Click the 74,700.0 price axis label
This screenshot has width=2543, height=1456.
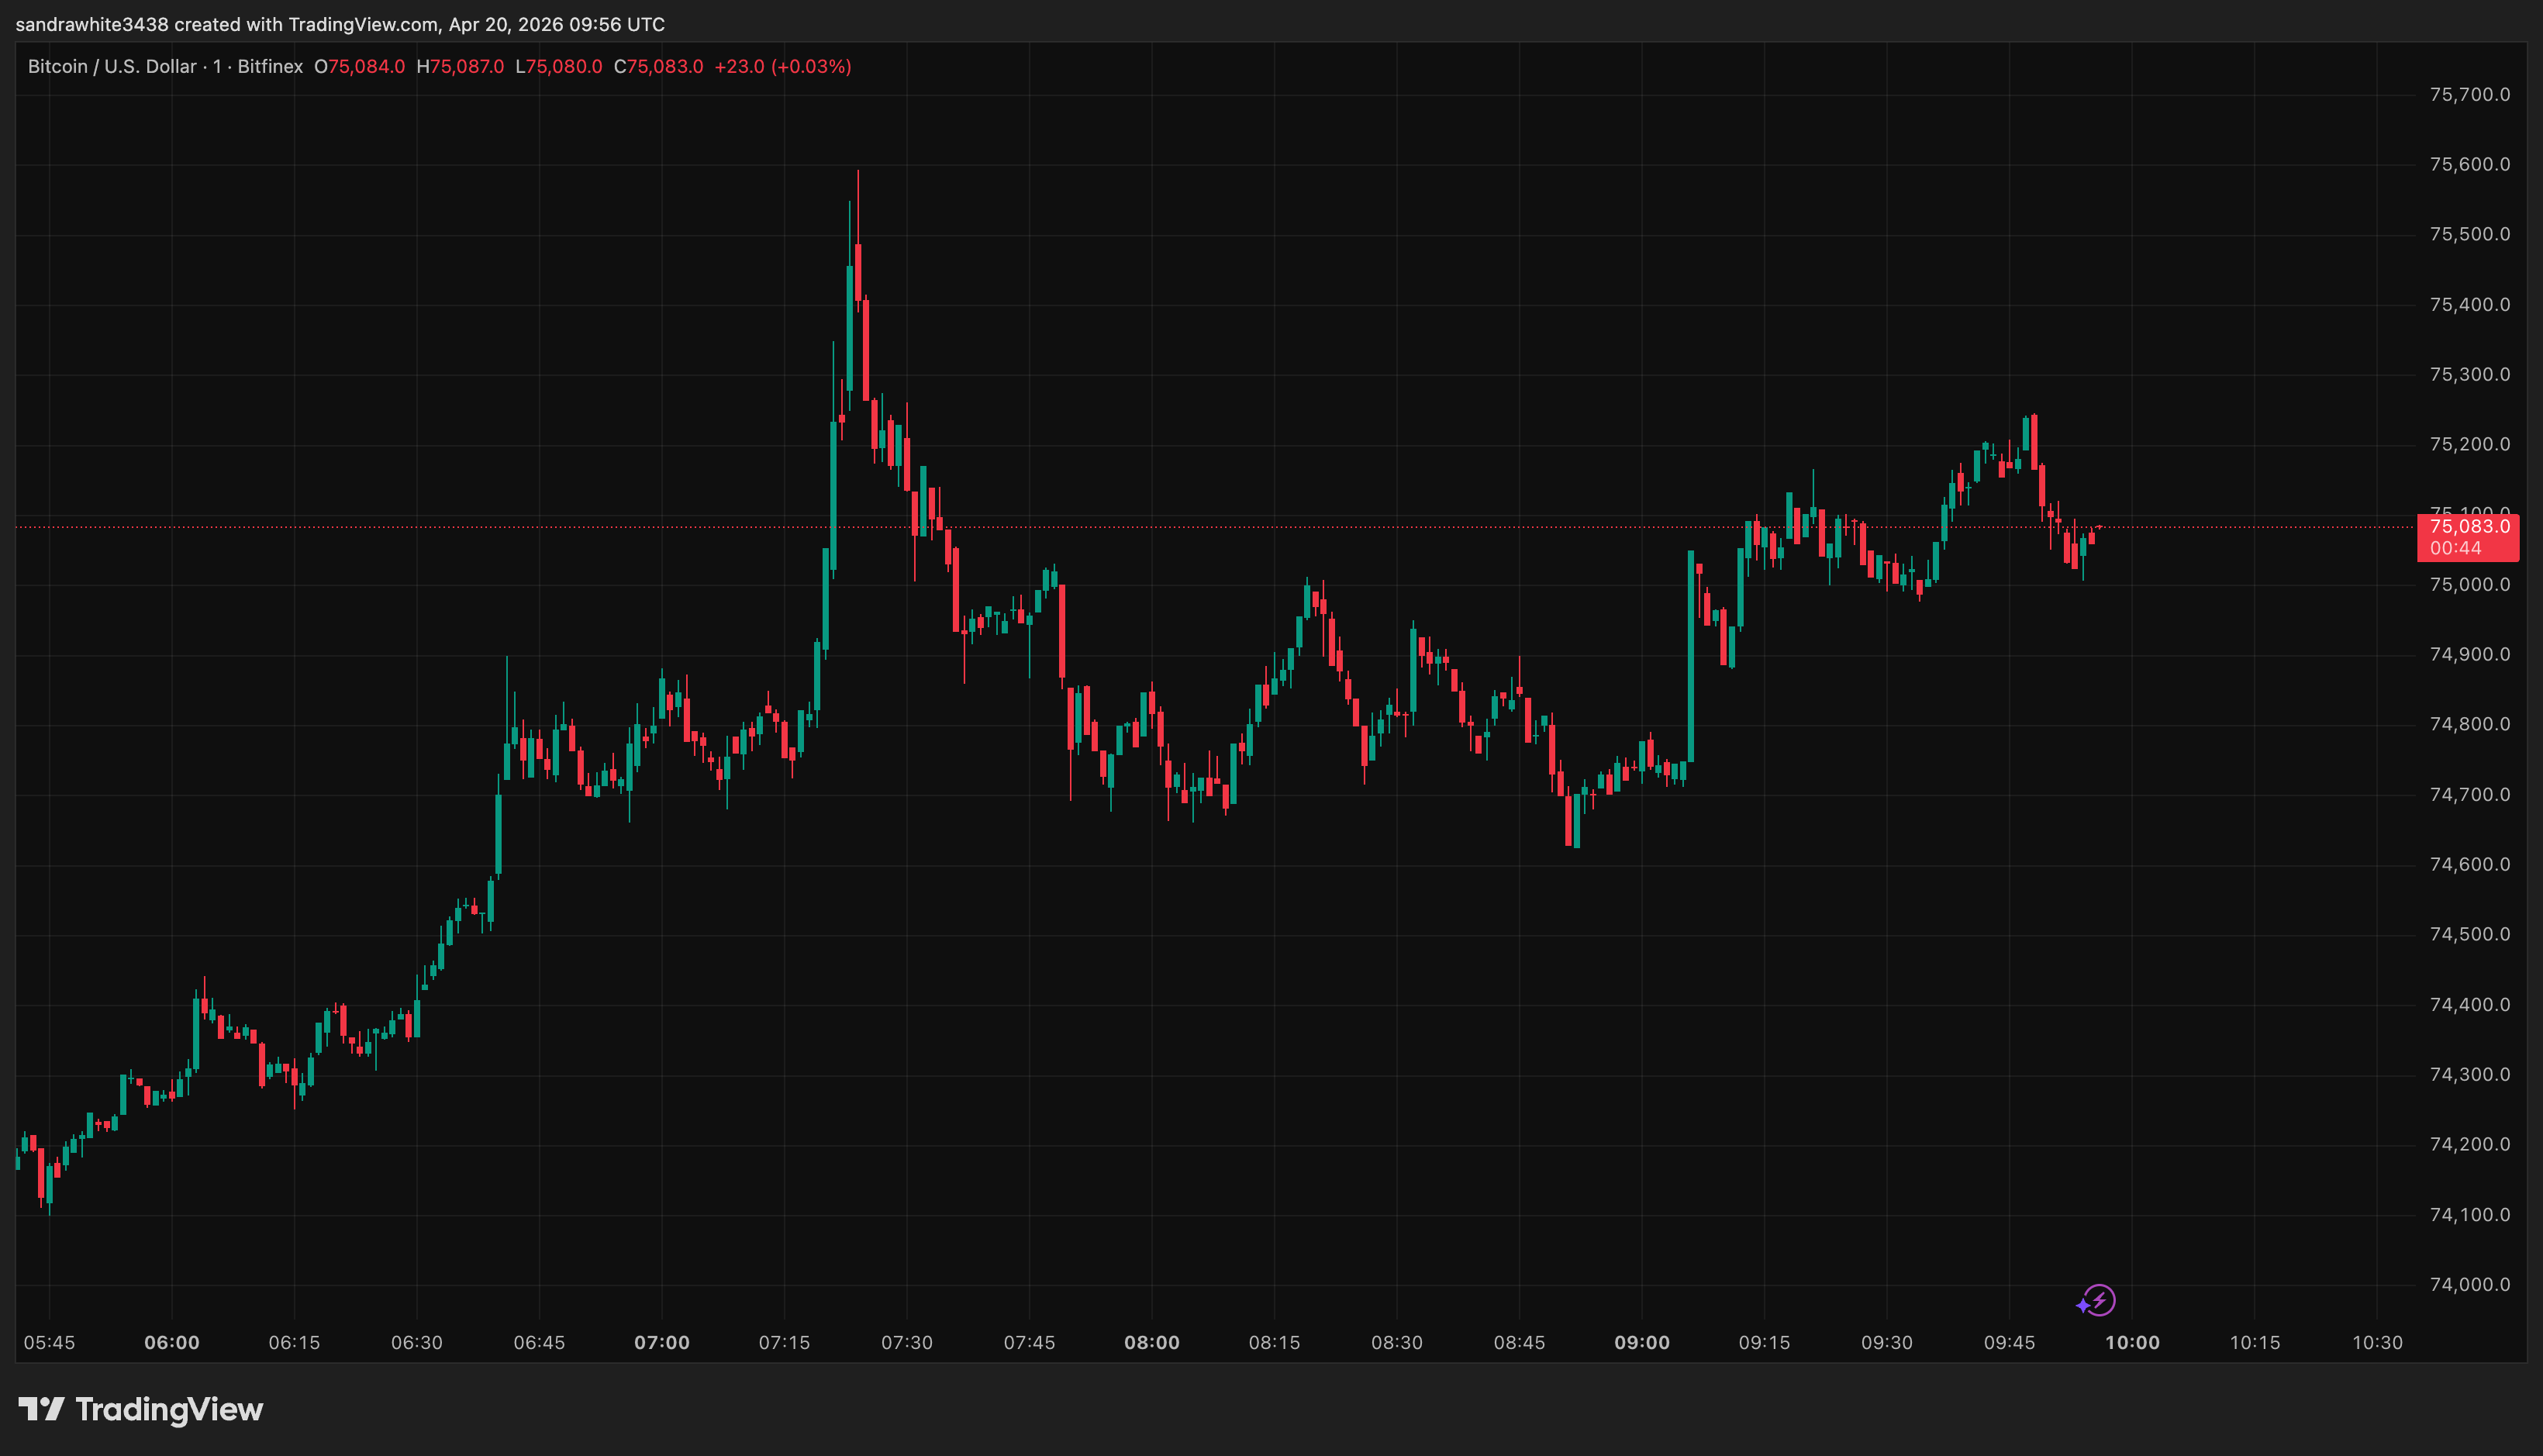2470,795
